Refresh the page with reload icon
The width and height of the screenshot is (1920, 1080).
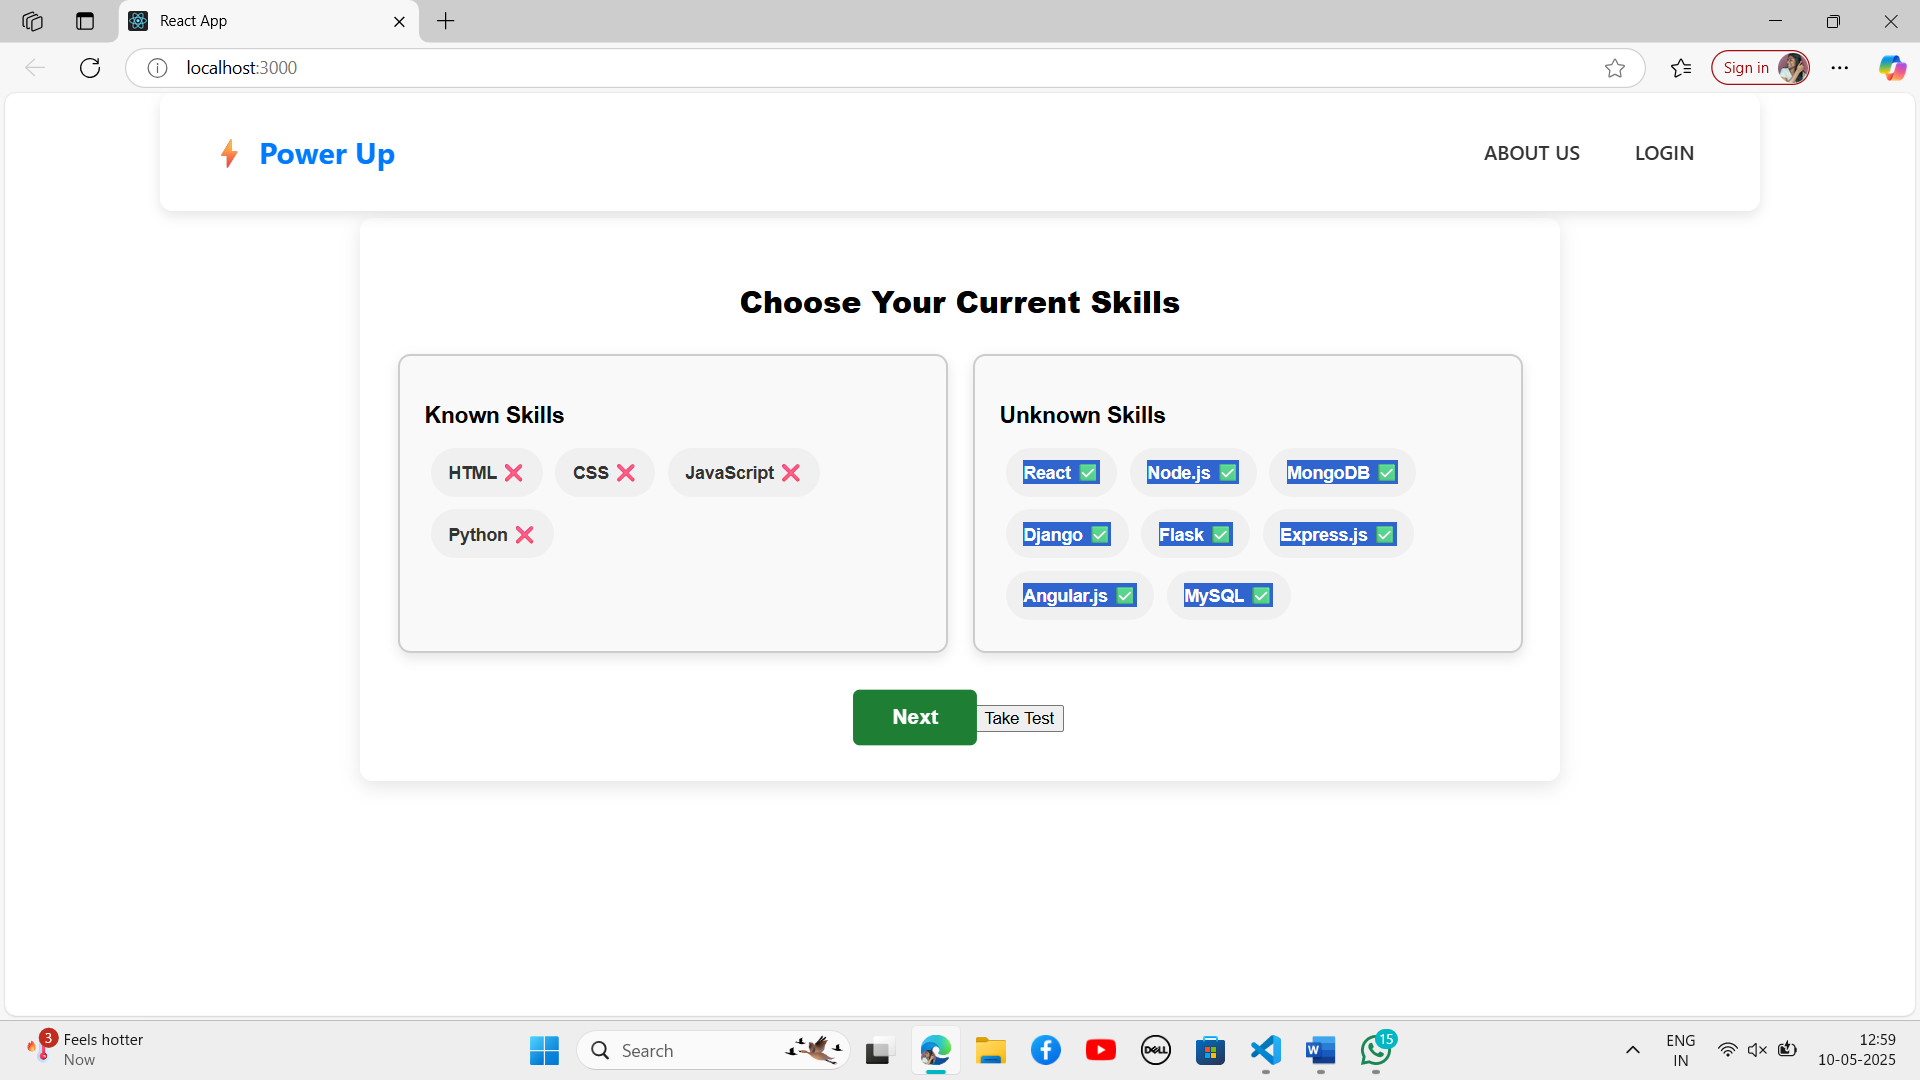pyautogui.click(x=90, y=68)
